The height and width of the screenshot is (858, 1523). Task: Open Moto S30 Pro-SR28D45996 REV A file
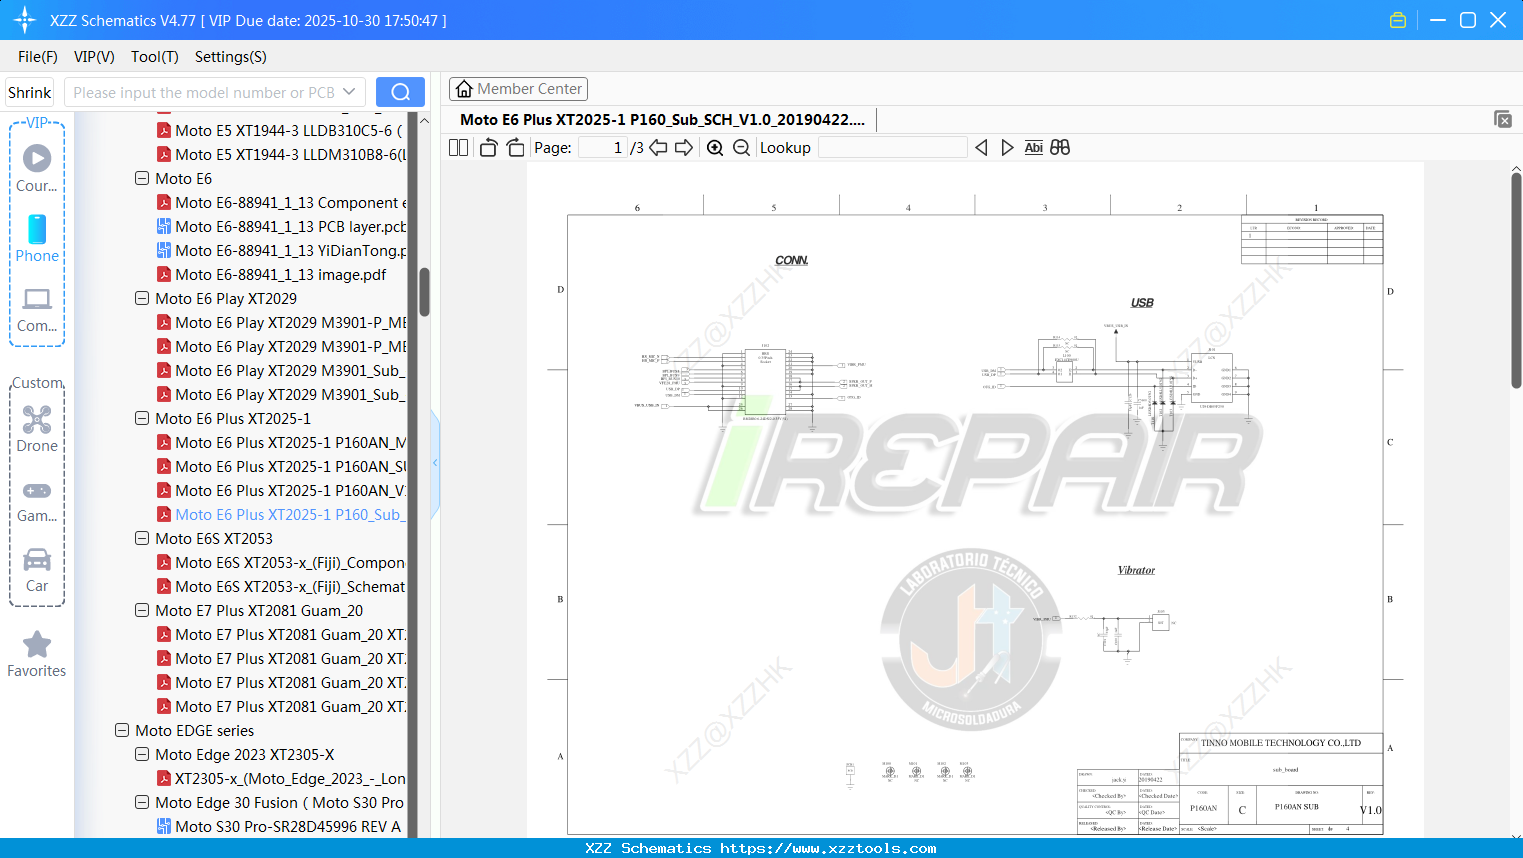(279, 827)
